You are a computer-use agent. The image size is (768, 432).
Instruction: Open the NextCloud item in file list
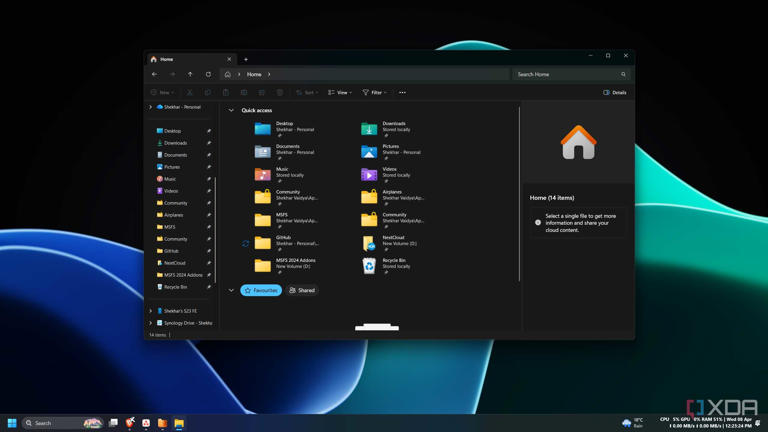[x=370, y=242]
